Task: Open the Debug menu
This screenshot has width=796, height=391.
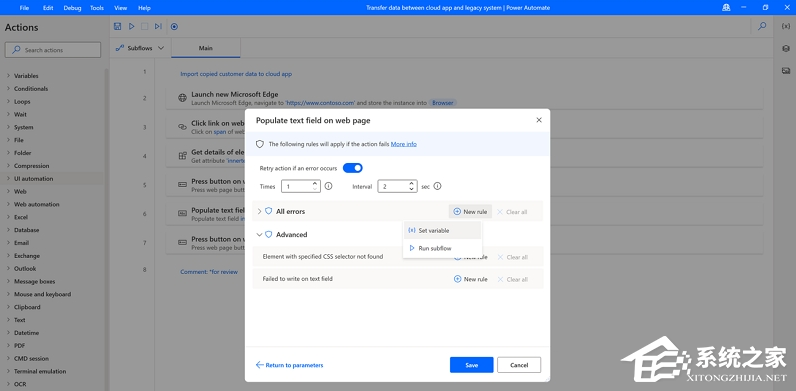Action: coord(72,8)
